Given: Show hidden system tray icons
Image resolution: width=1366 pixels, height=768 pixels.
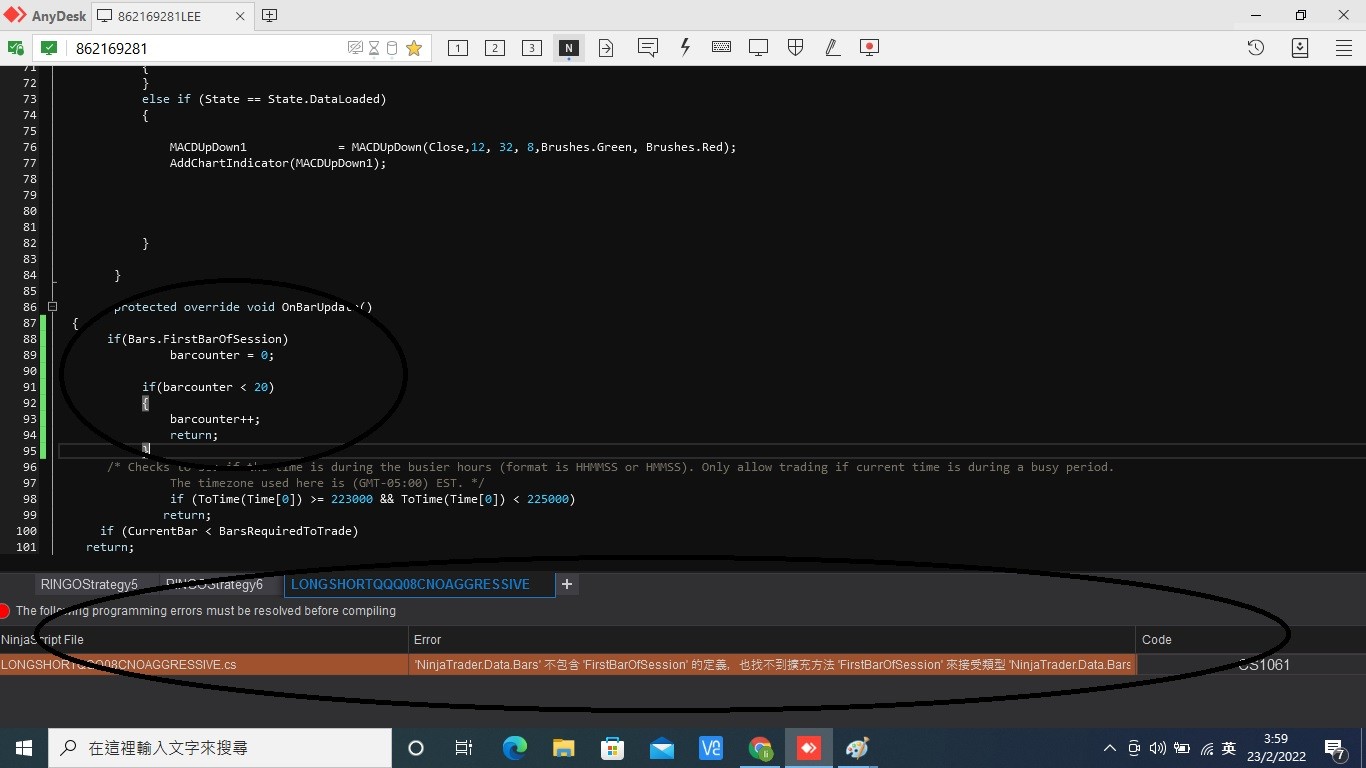Looking at the screenshot, I should (1109, 748).
